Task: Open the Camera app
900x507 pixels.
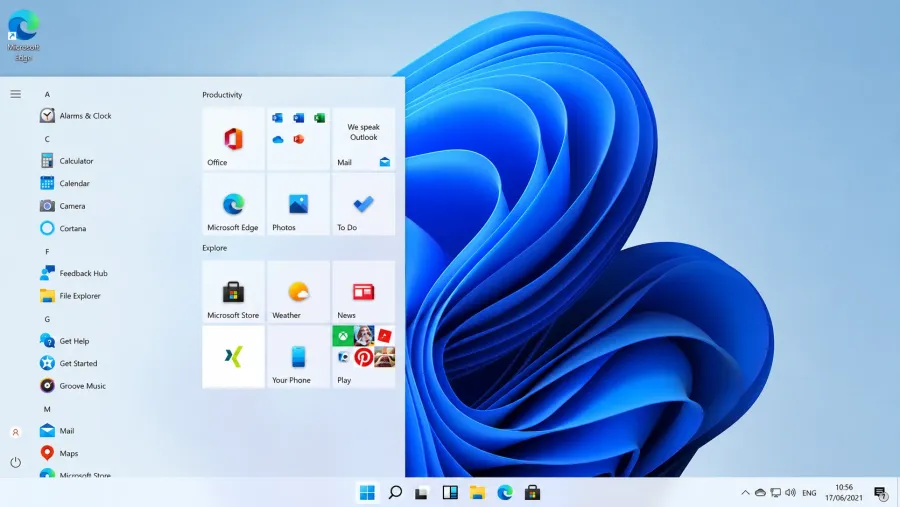Action: pos(63,206)
